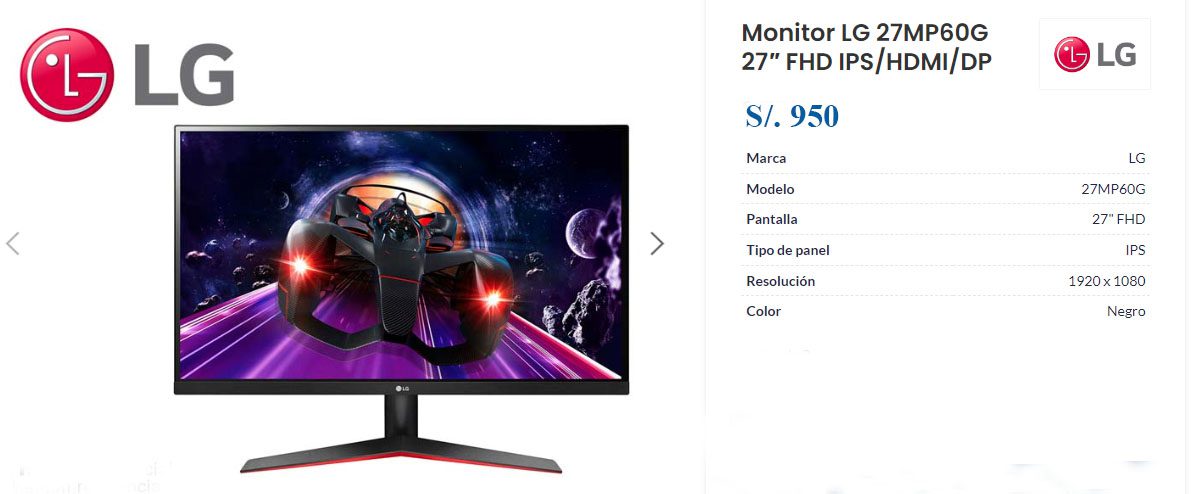Click the LG brand value in Marca row

[x=1136, y=158]
